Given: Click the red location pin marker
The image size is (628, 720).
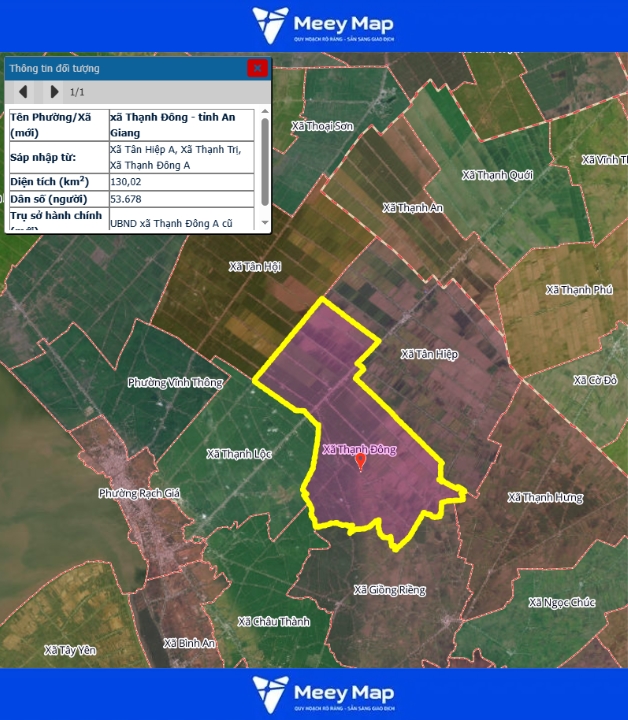Looking at the screenshot, I should pyautogui.click(x=361, y=462).
